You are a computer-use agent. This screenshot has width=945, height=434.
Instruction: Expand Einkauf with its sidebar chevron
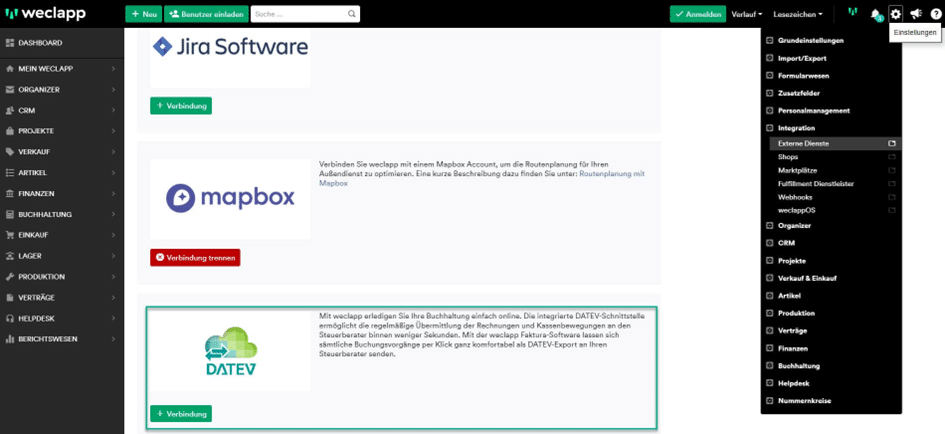click(113, 235)
